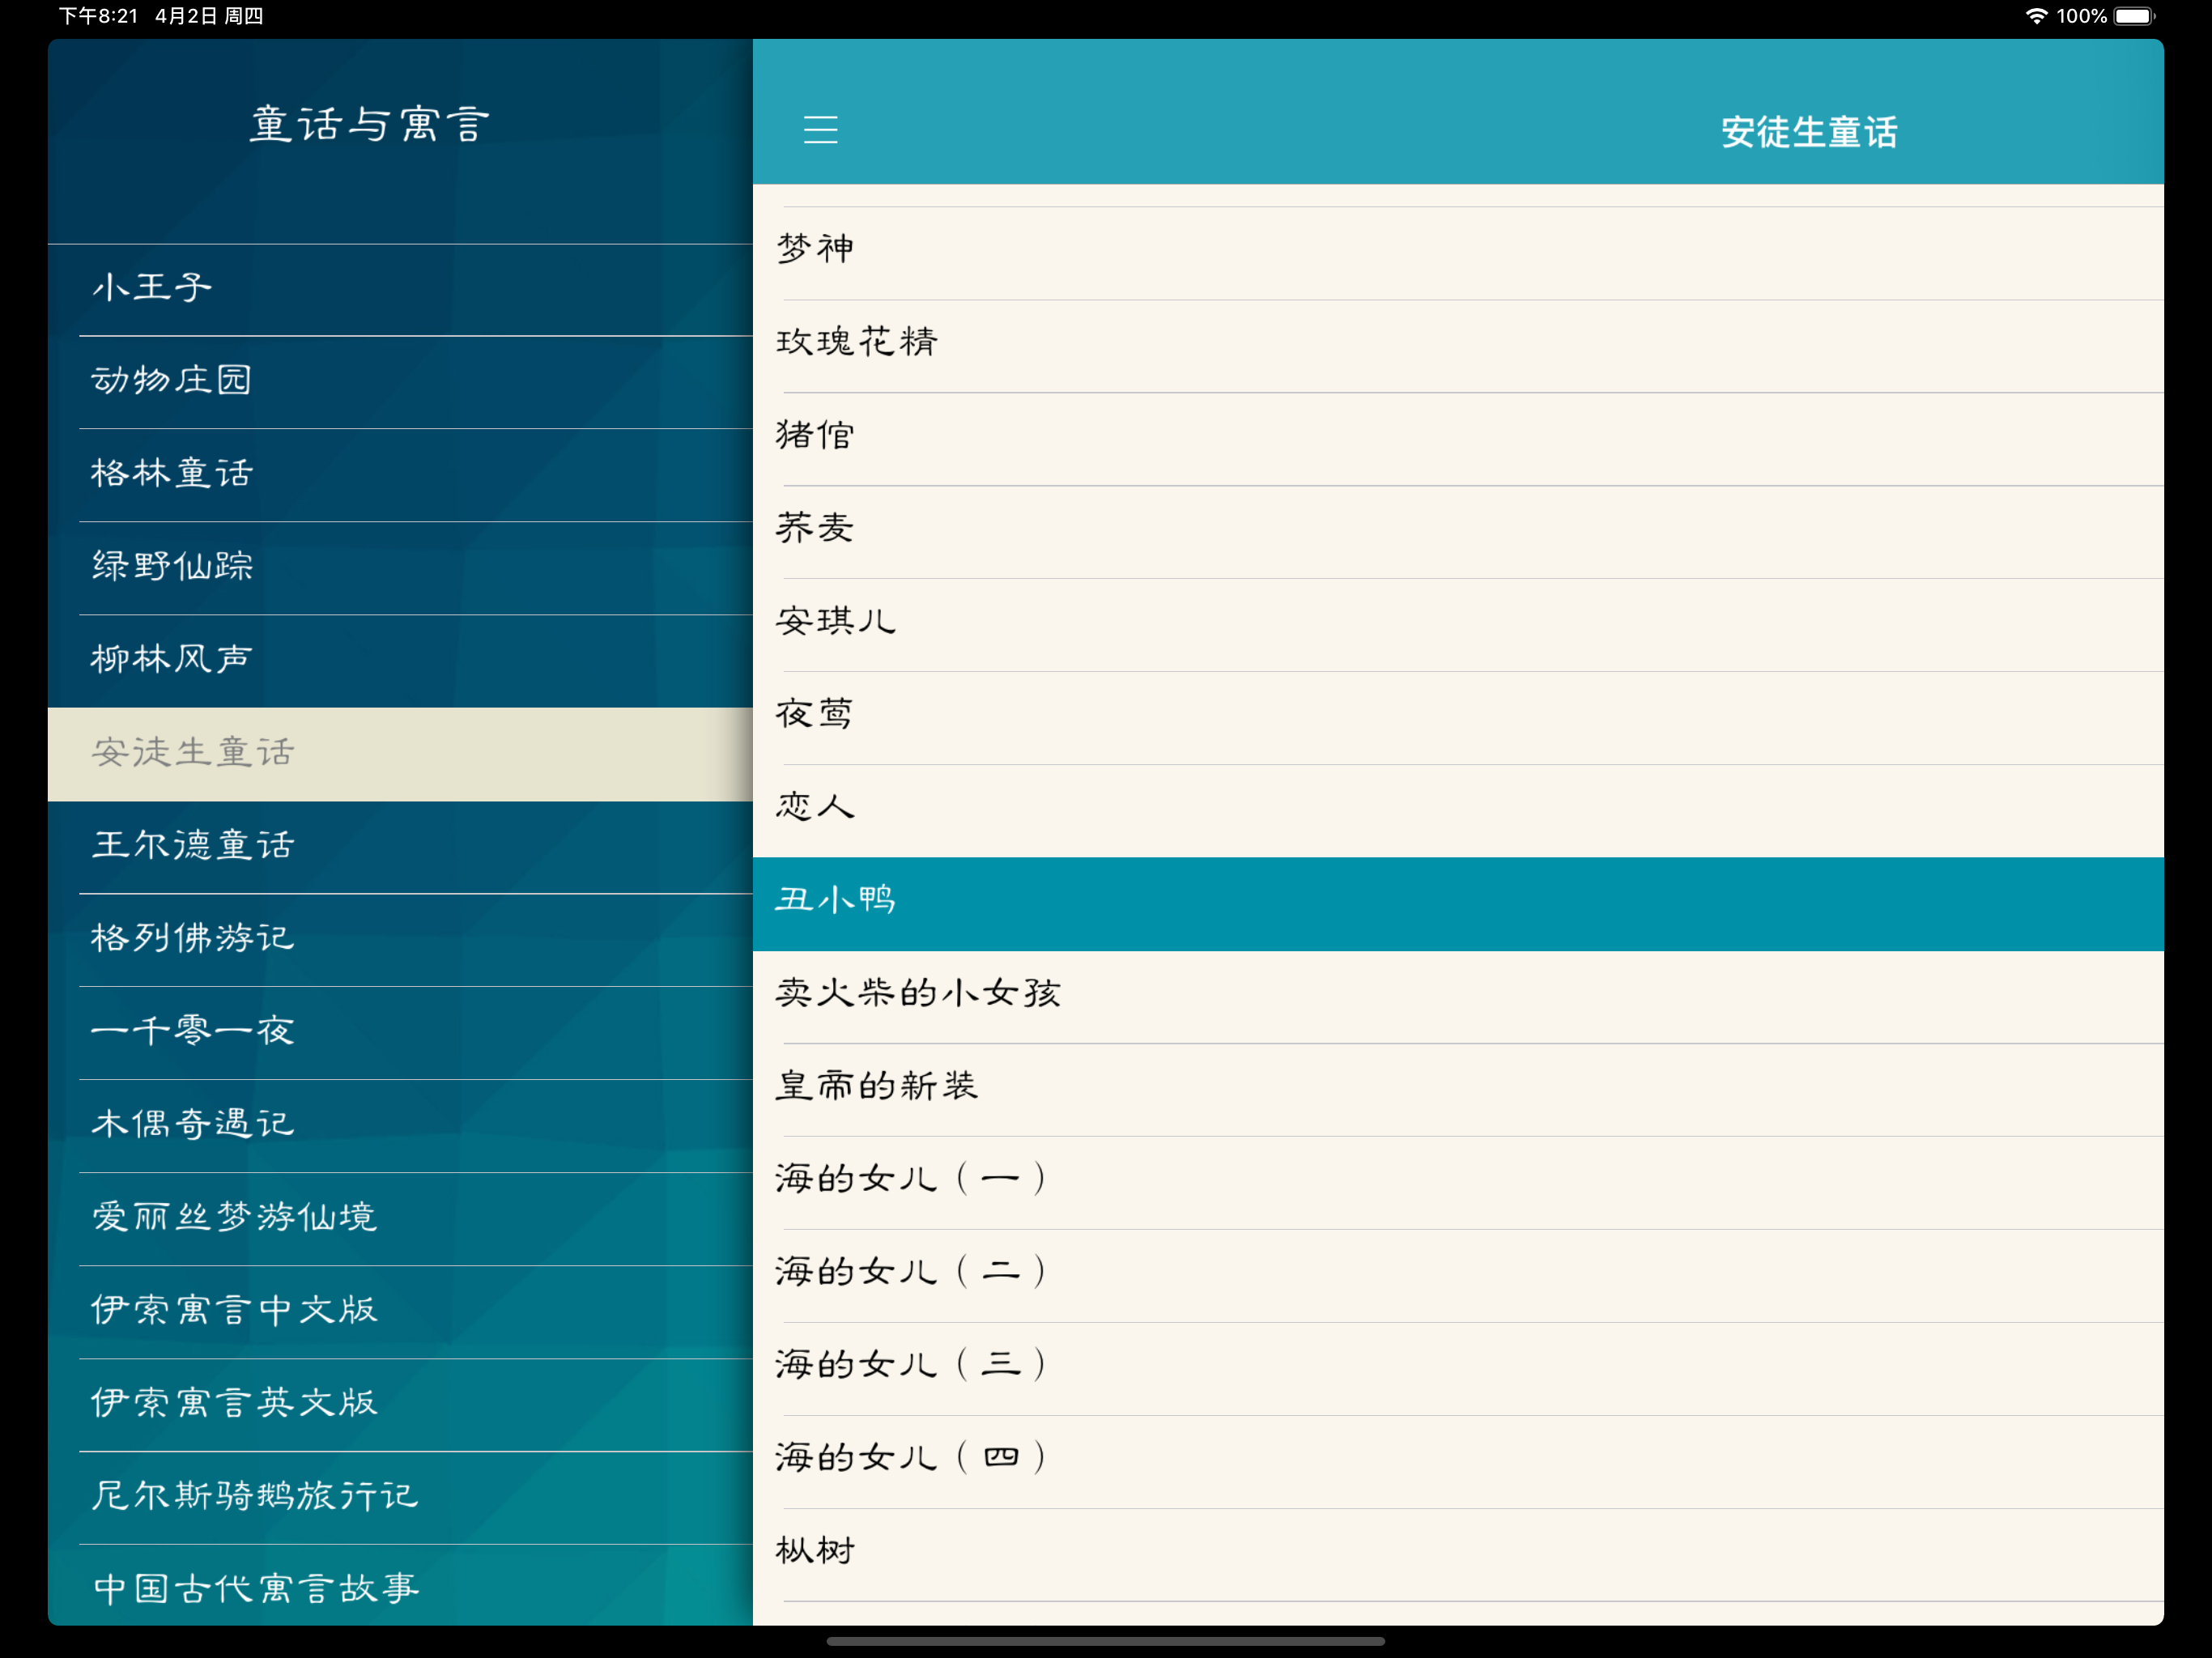Tap the status bar date 4月2日 周四

[209, 16]
